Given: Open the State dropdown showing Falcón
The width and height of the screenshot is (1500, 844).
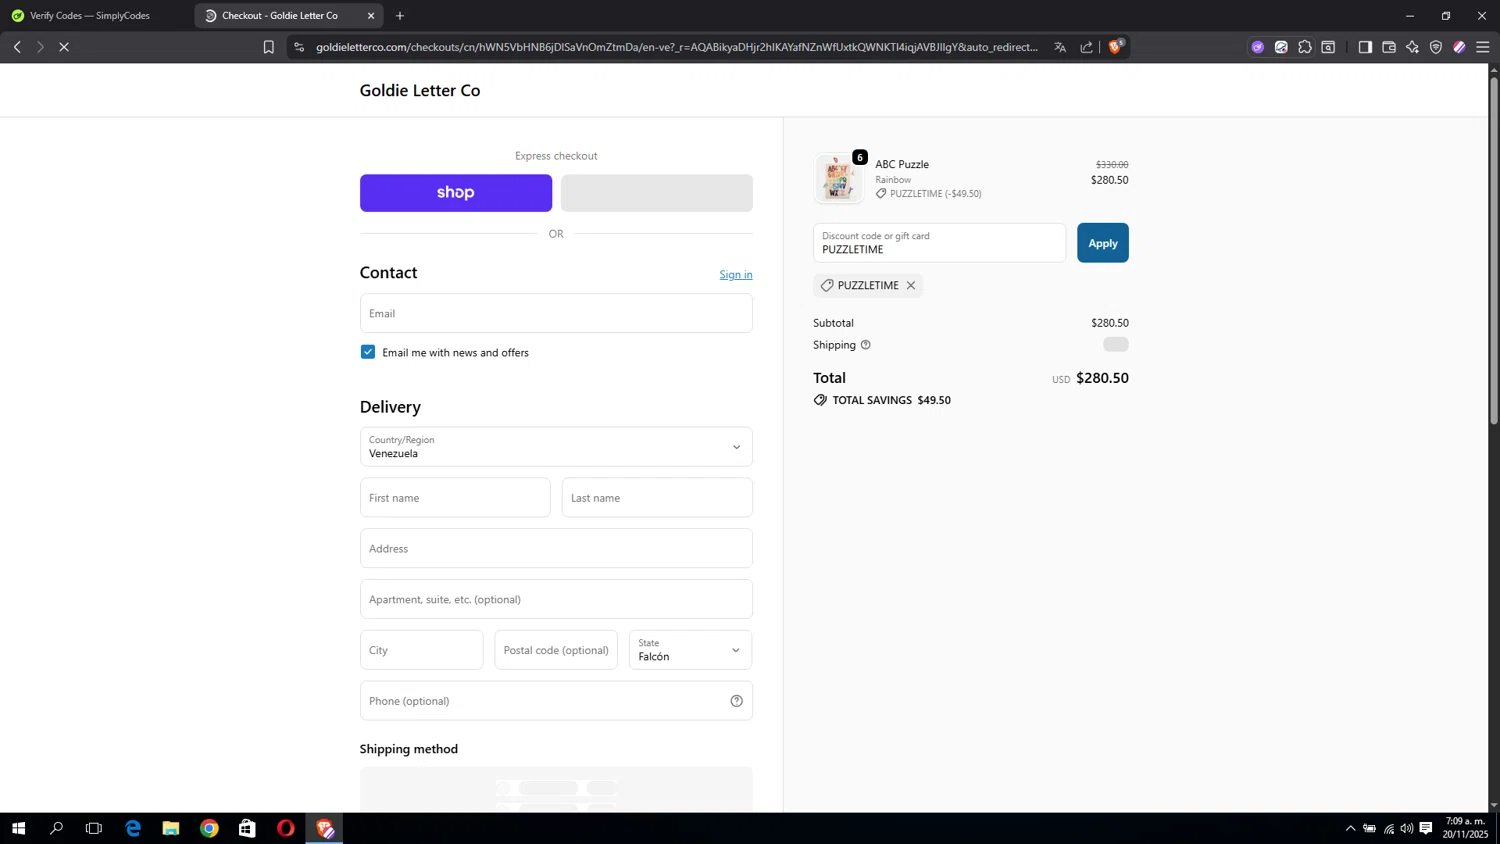Looking at the screenshot, I should pyautogui.click(x=690, y=650).
